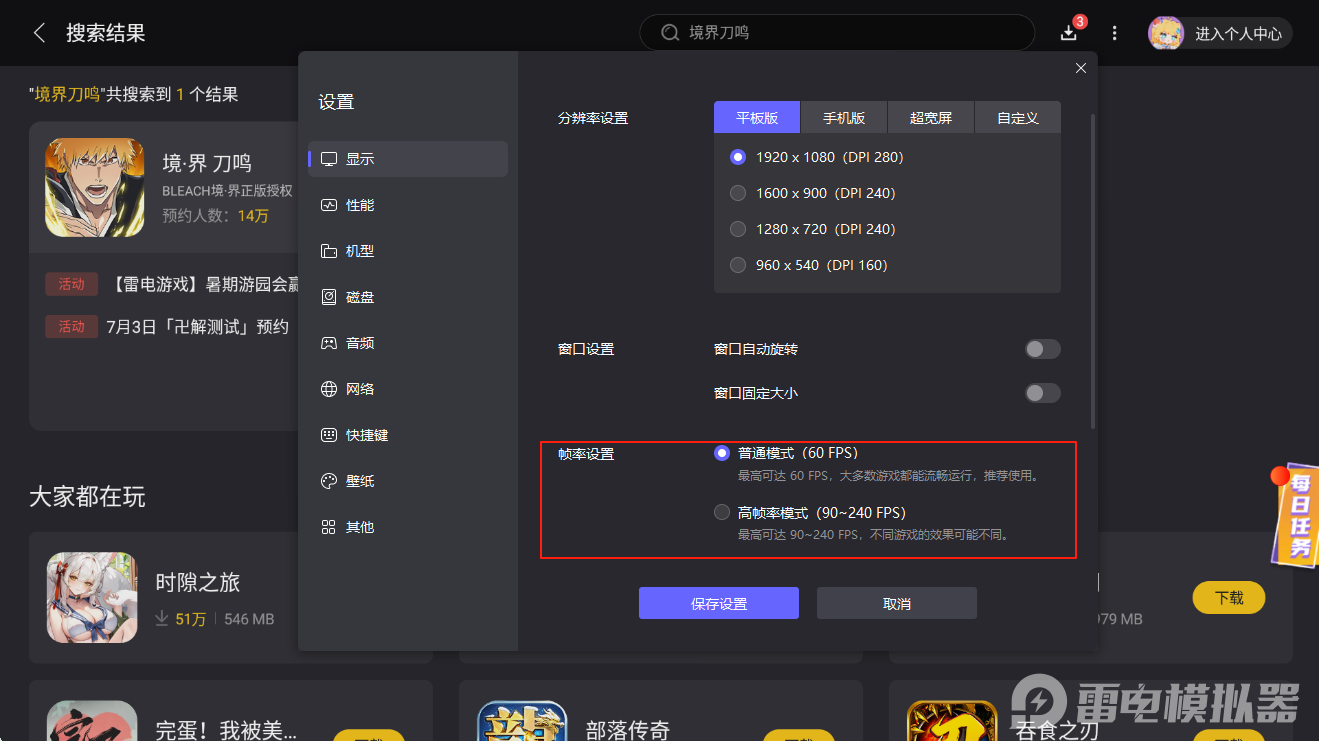Go back using the arrow beside 搜索结果
This screenshot has width=1319, height=741.
tap(40, 33)
